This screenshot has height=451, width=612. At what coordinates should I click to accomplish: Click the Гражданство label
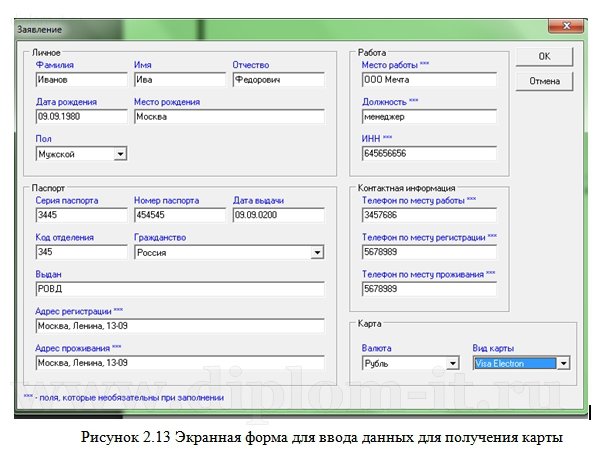click(160, 238)
